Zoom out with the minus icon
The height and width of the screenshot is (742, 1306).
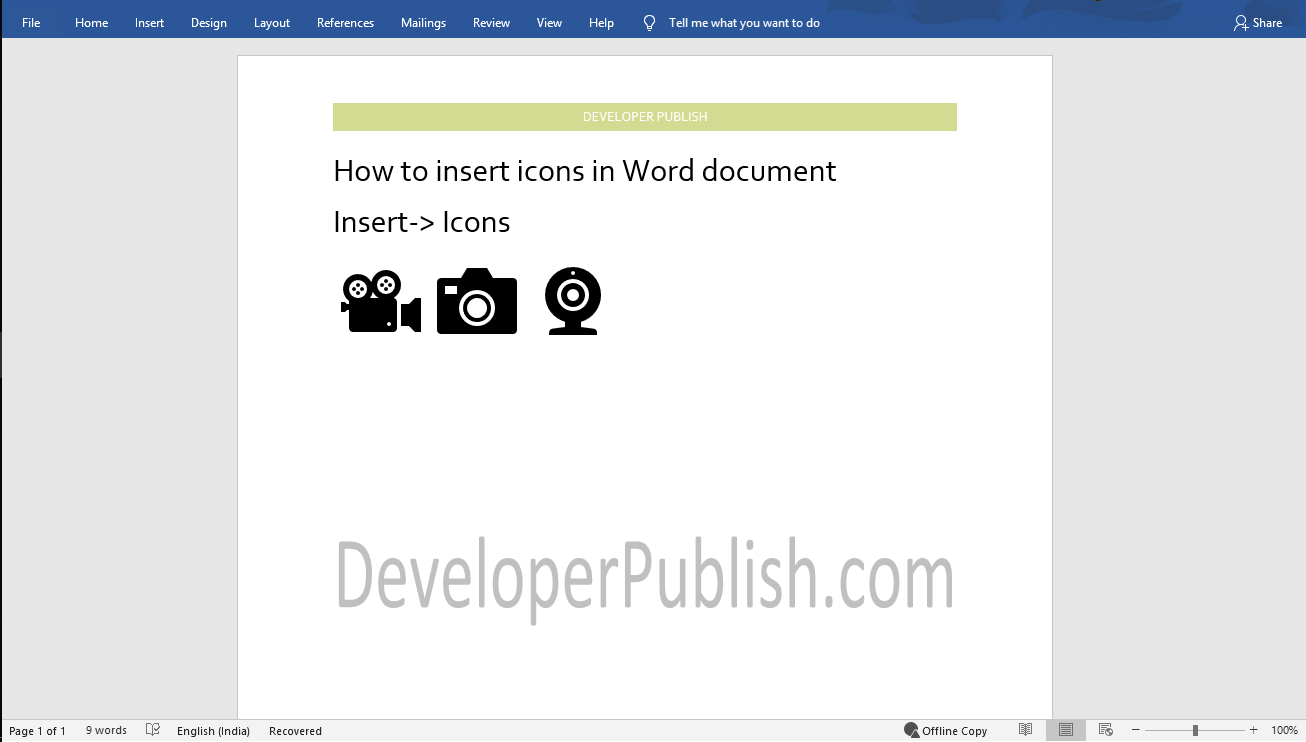coord(1136,730)
